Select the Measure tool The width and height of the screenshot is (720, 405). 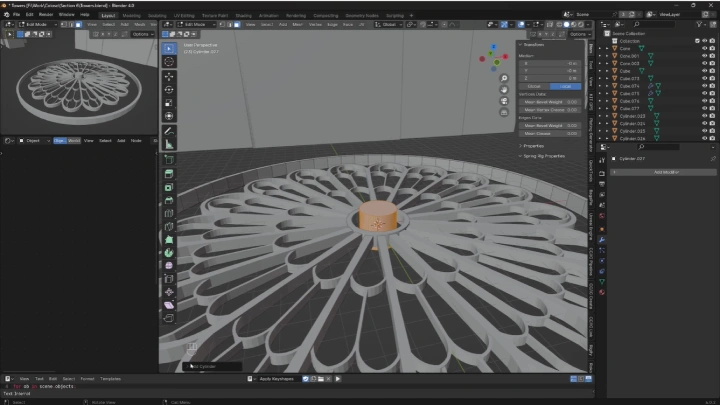click(169, 145)
